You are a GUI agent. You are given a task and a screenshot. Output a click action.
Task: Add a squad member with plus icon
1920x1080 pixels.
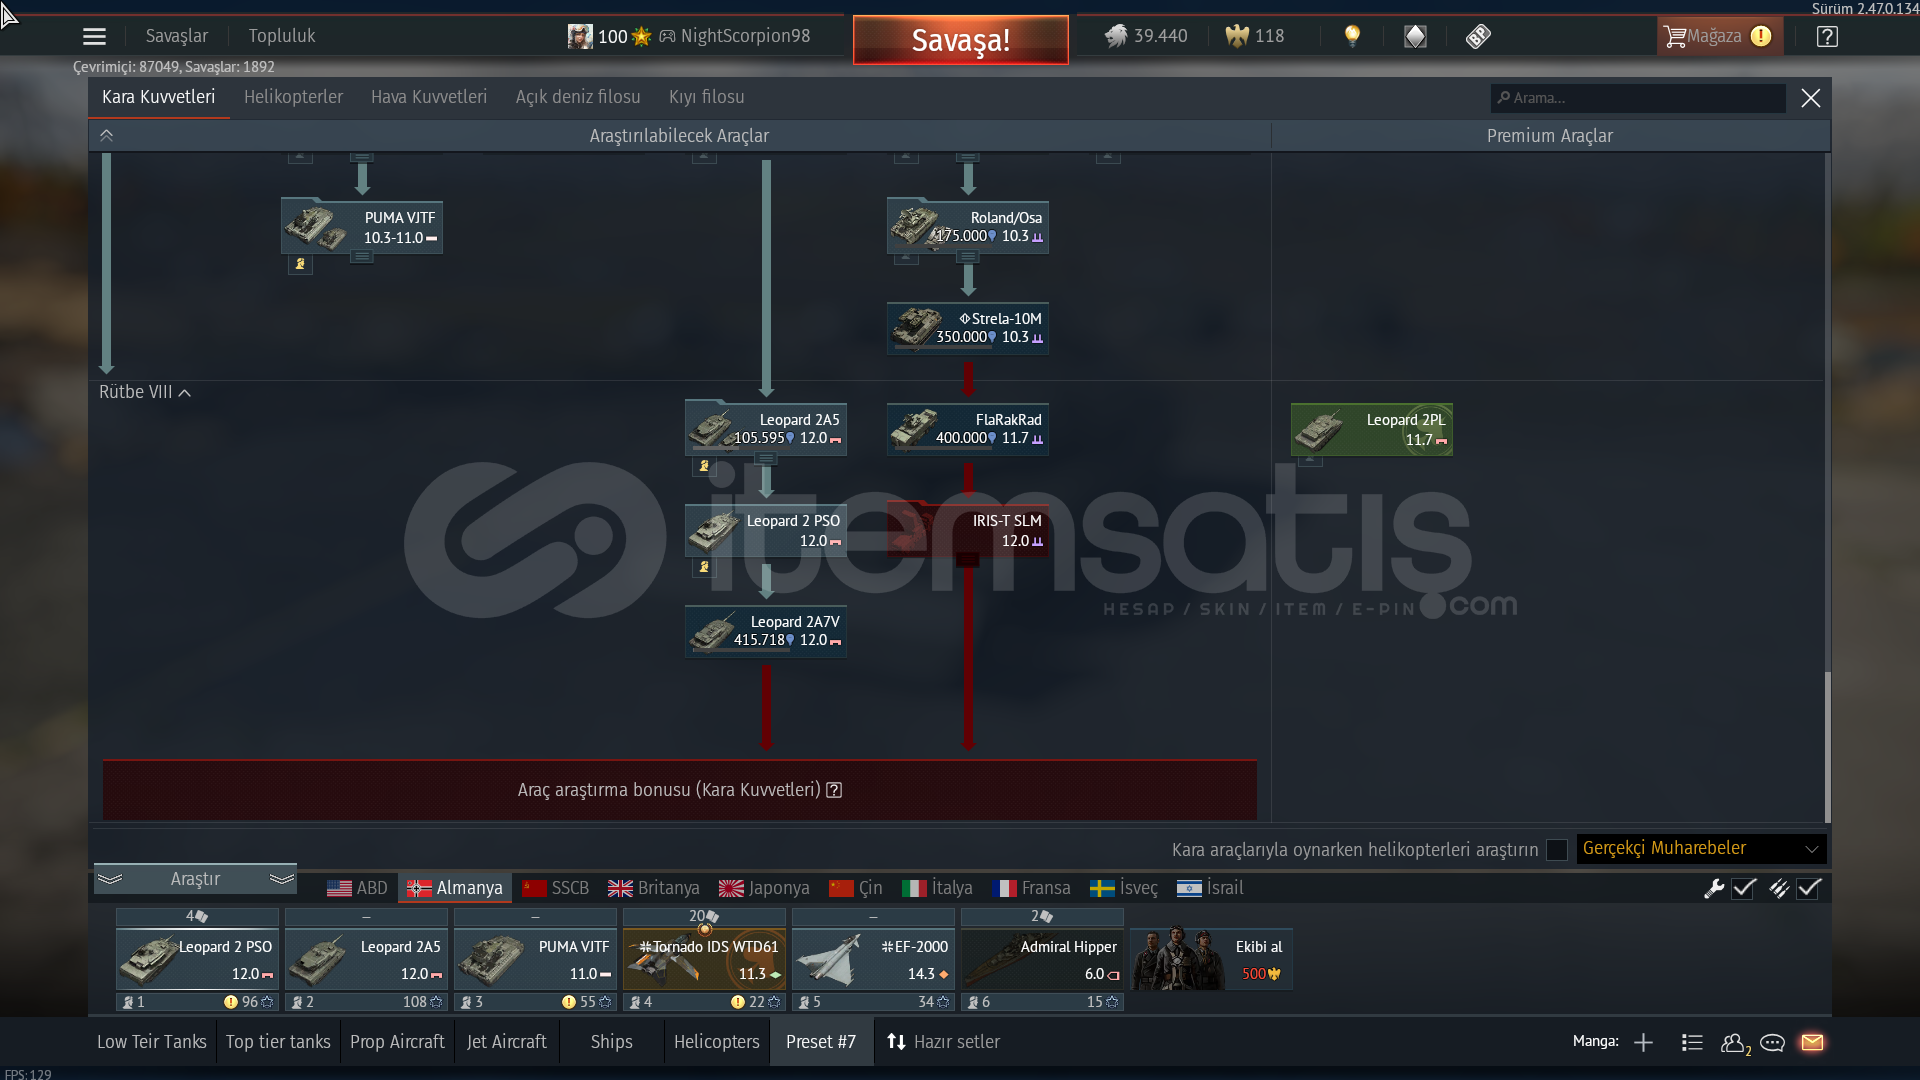coord(1643,1043)
